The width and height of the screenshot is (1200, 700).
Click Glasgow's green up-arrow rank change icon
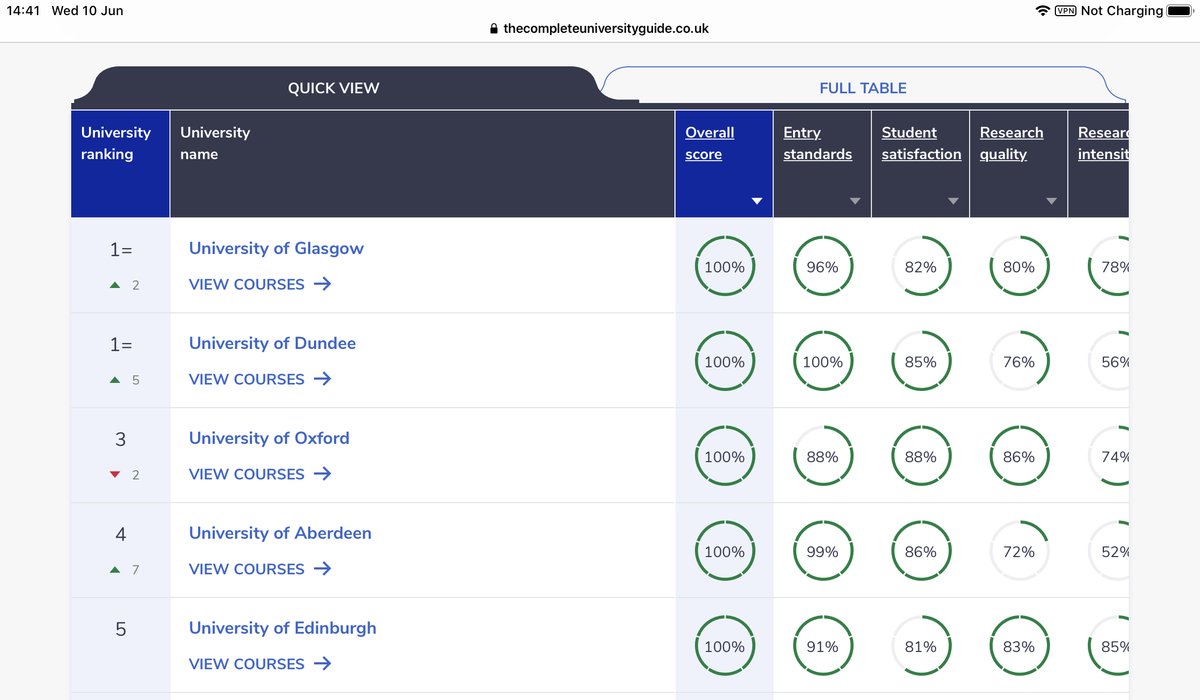[x=115, y=285]
